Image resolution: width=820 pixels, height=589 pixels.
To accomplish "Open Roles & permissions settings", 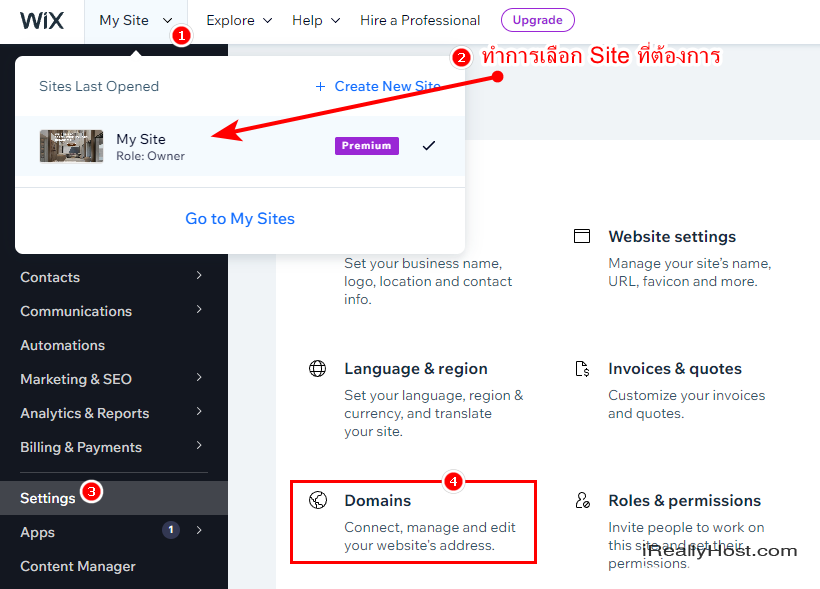I will (685, 501).
